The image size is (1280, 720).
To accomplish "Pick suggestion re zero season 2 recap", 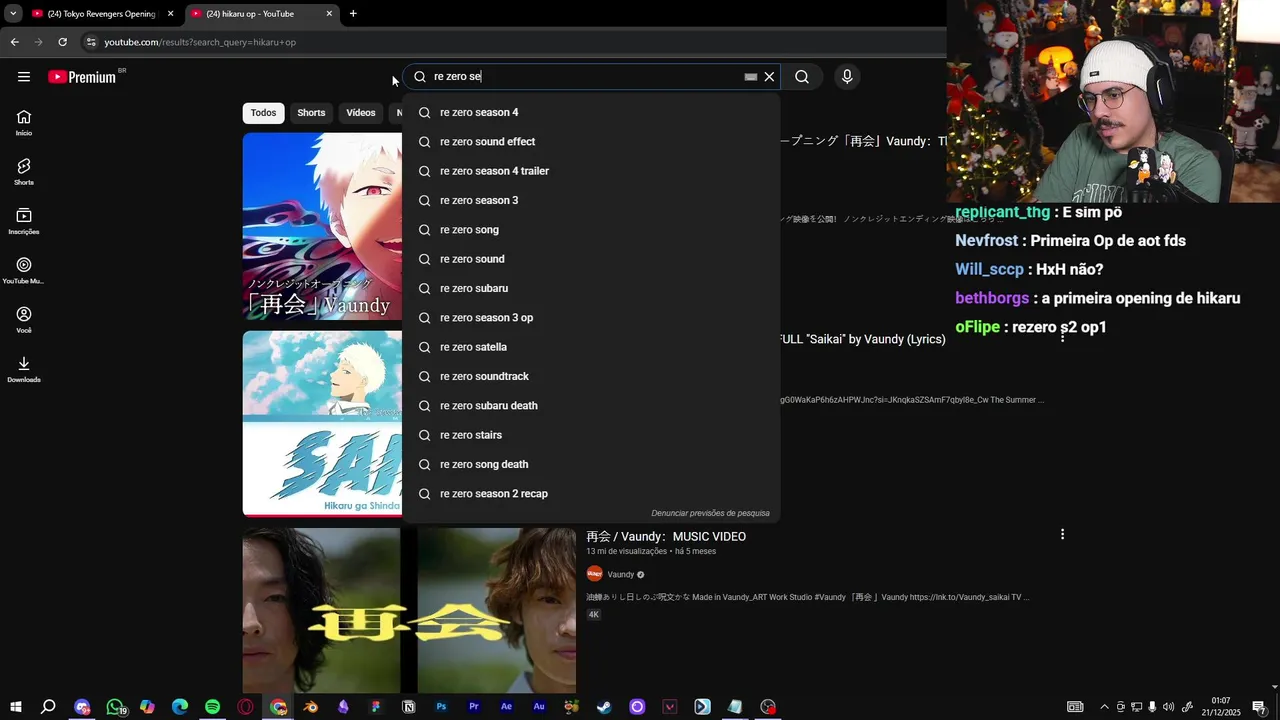I will coord(591,494).
